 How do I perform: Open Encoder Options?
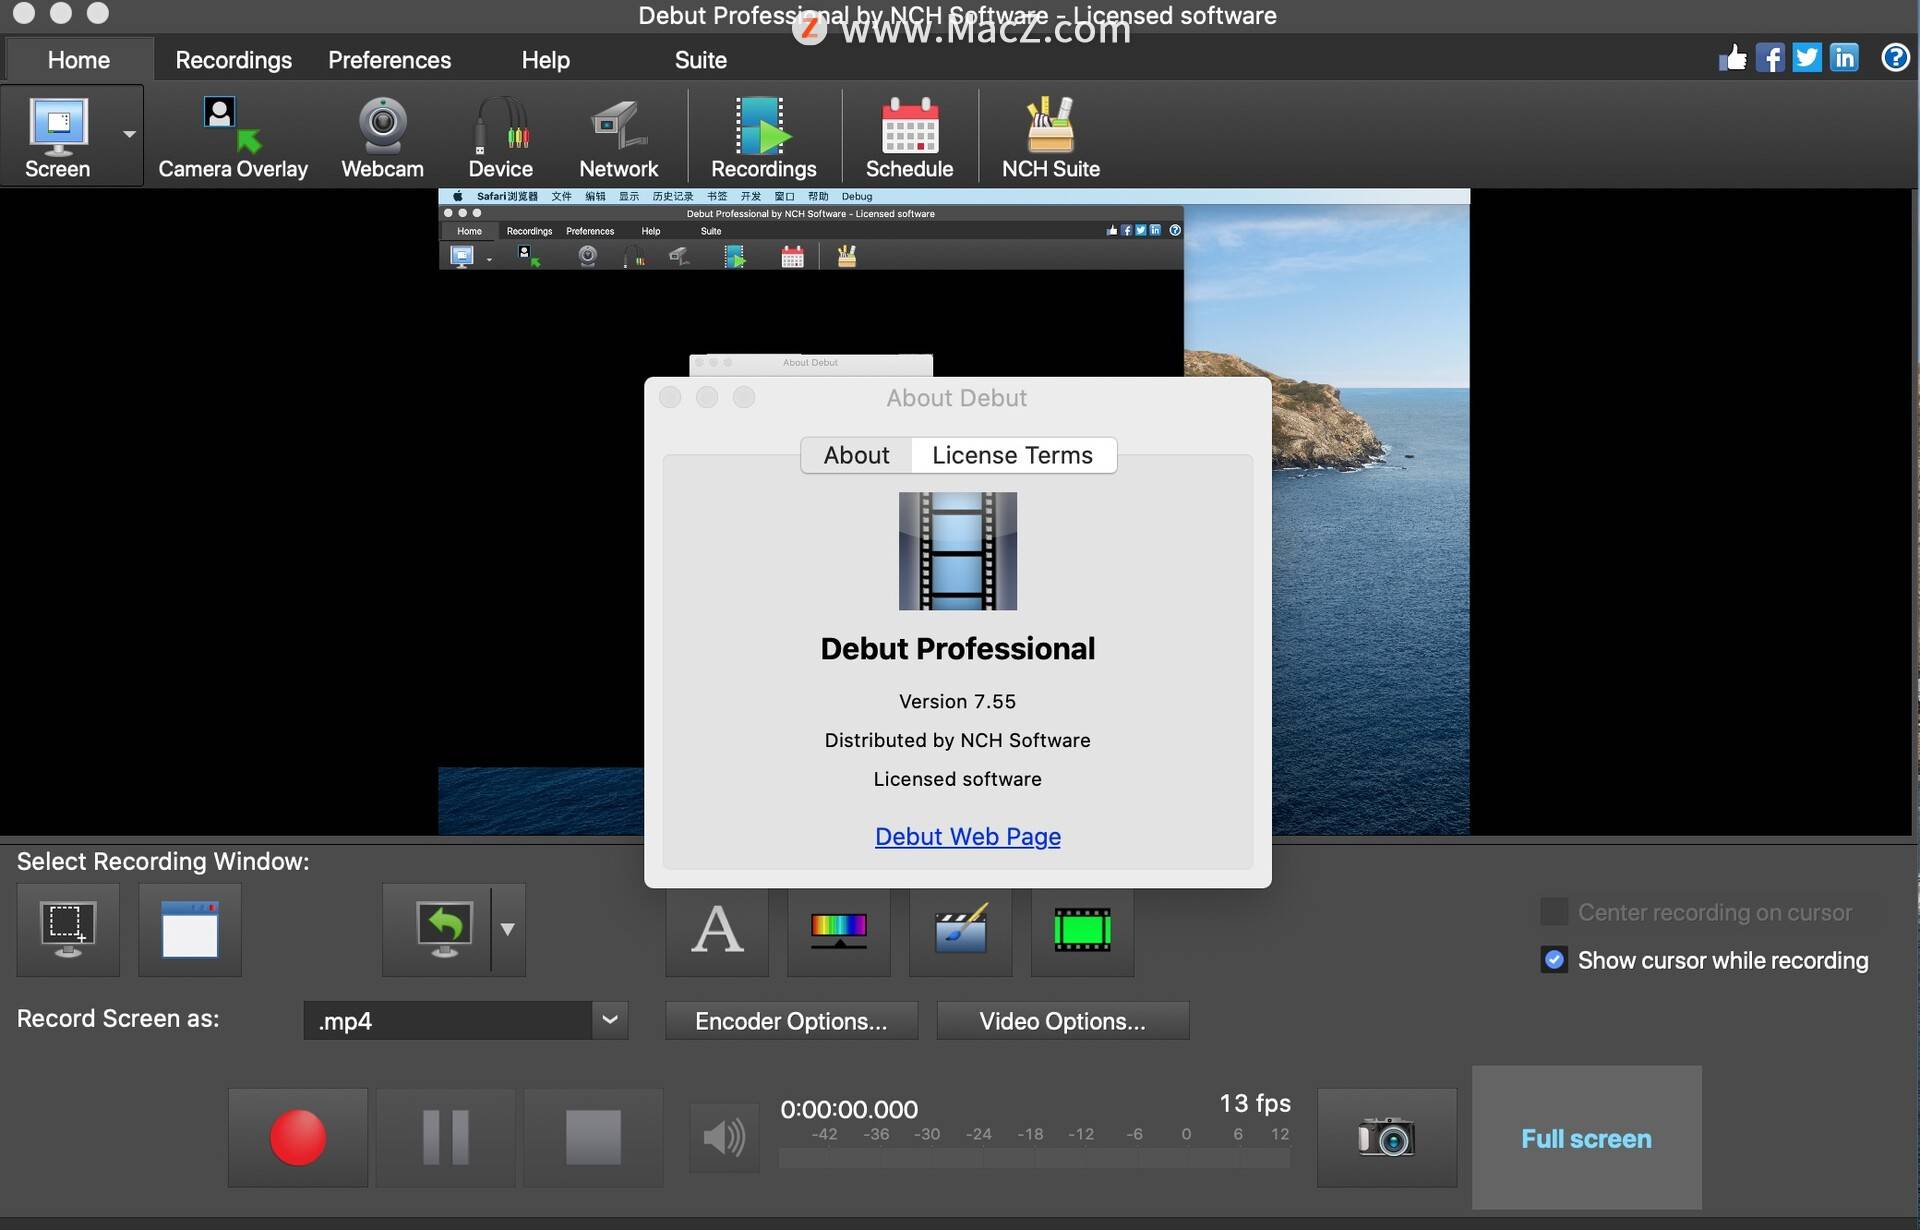(791, 1021)
